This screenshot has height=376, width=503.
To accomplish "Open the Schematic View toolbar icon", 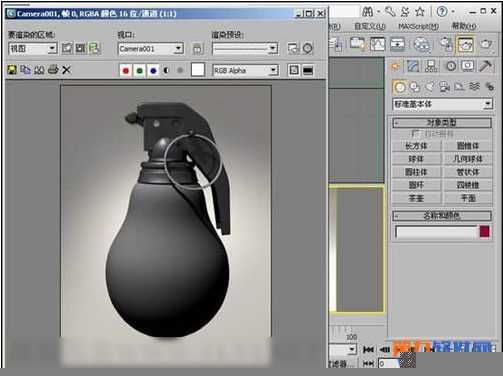I will (x=397, y=44).
